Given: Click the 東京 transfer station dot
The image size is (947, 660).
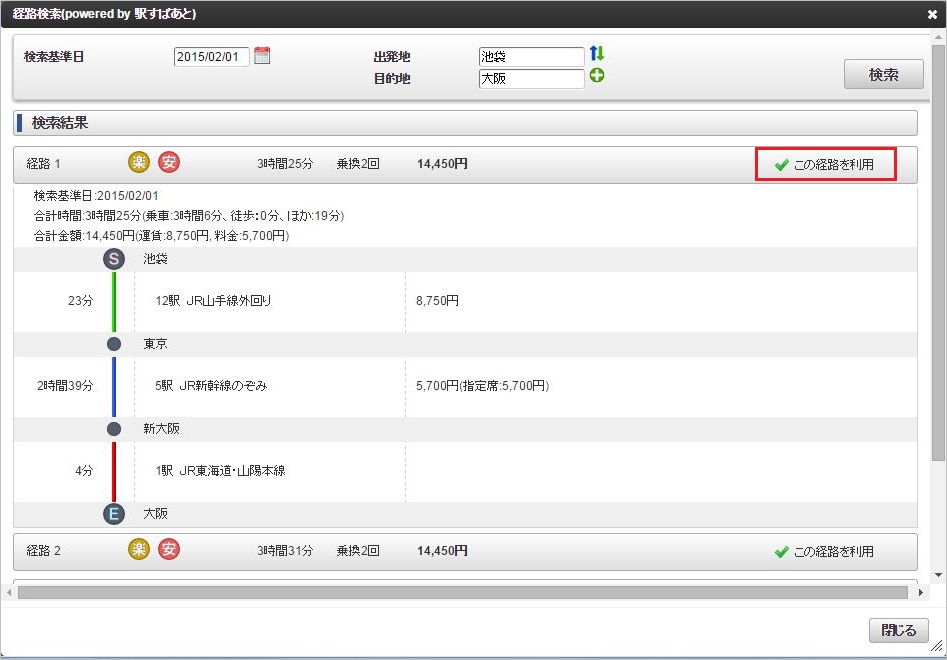Looking at the screenshot, I should [114, 344].
